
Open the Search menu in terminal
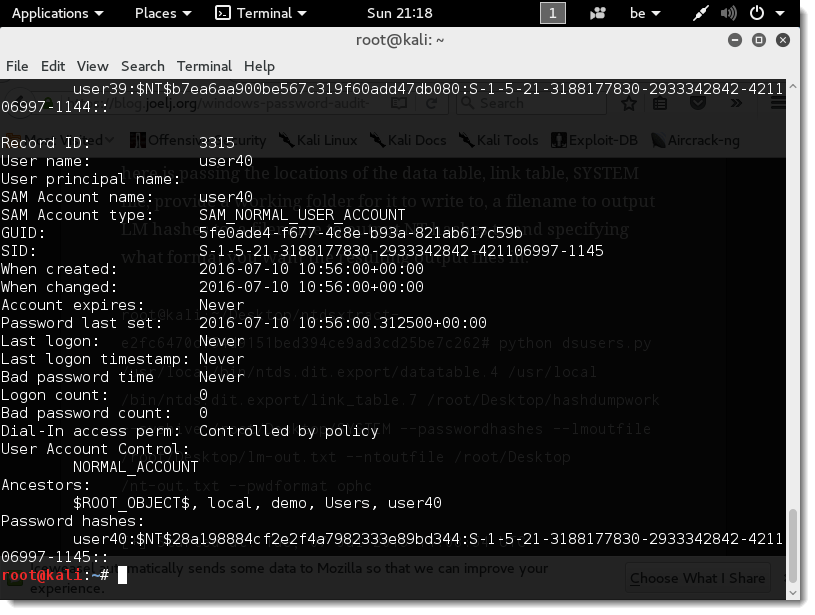[x=142, y=66]
